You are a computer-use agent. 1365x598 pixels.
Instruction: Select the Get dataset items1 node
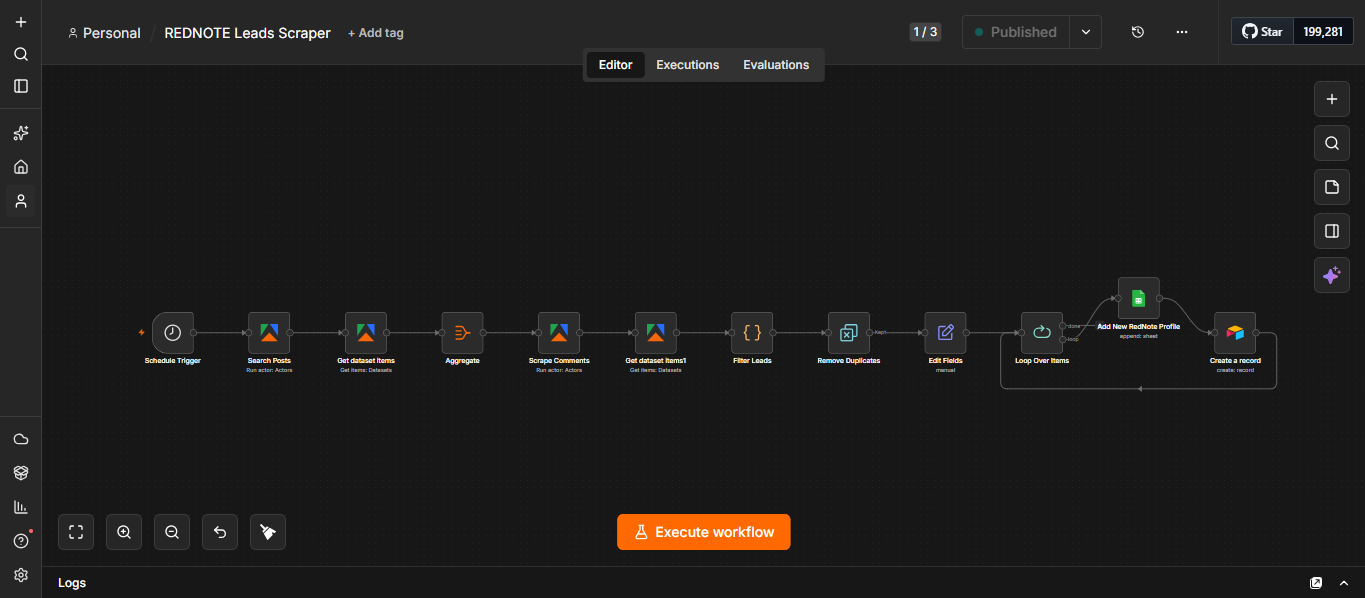point(656,332)
